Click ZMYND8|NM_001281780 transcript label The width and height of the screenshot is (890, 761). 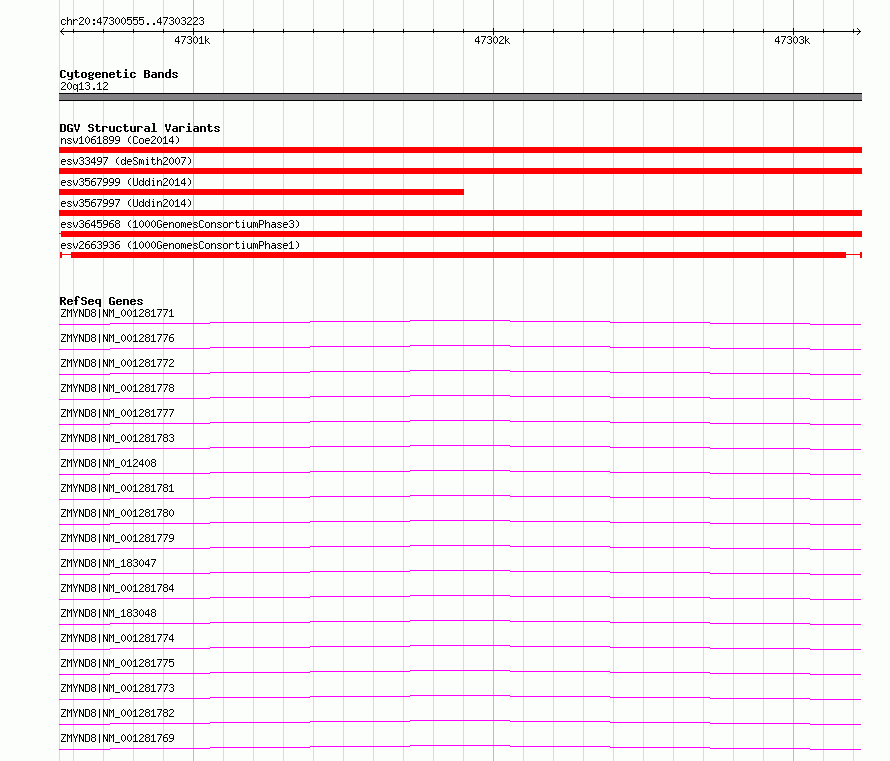pyautogui.click(x=117, y=513)
